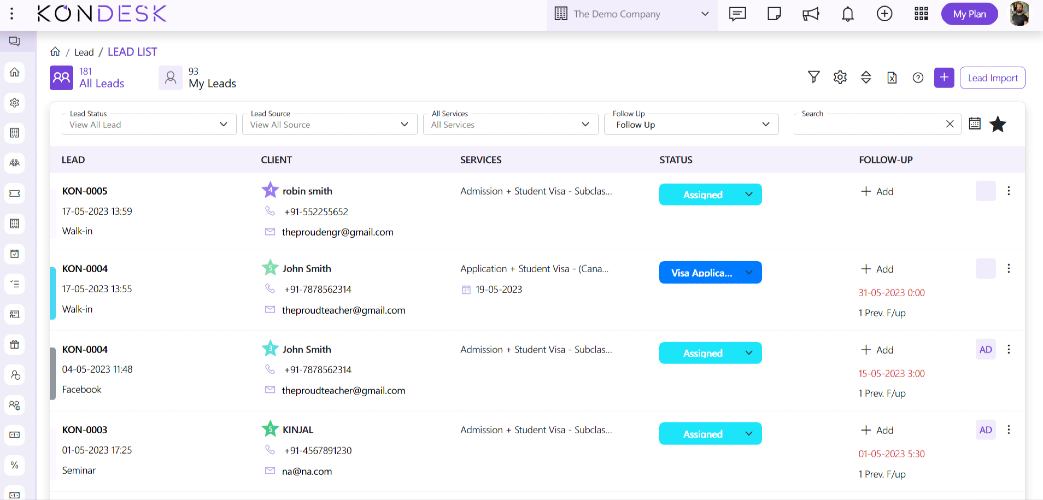Click the cyan color bar on KON-0004
The height and width of the screenshot is (500, 1043).
(52, 293)
